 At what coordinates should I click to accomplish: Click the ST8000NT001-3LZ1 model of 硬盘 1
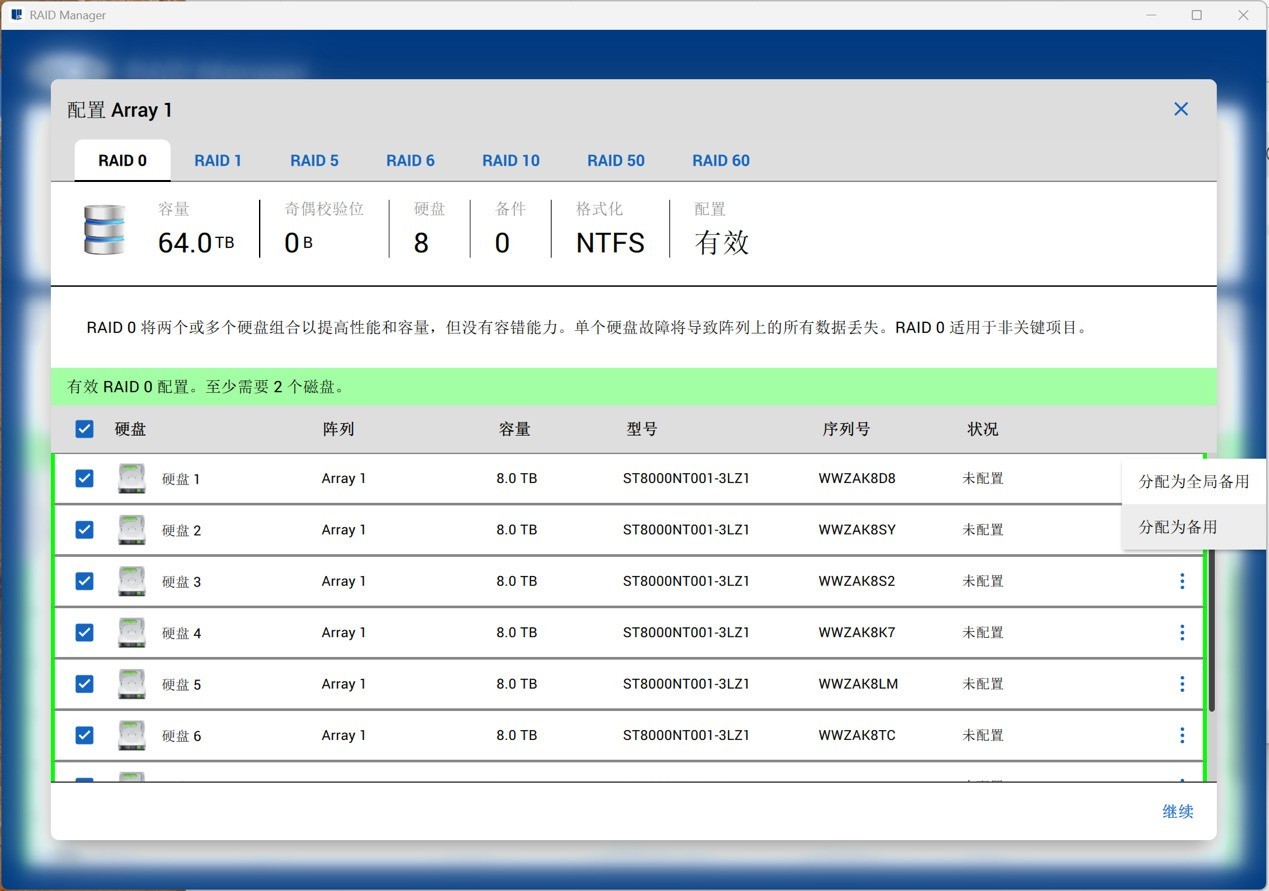[686, 478]
